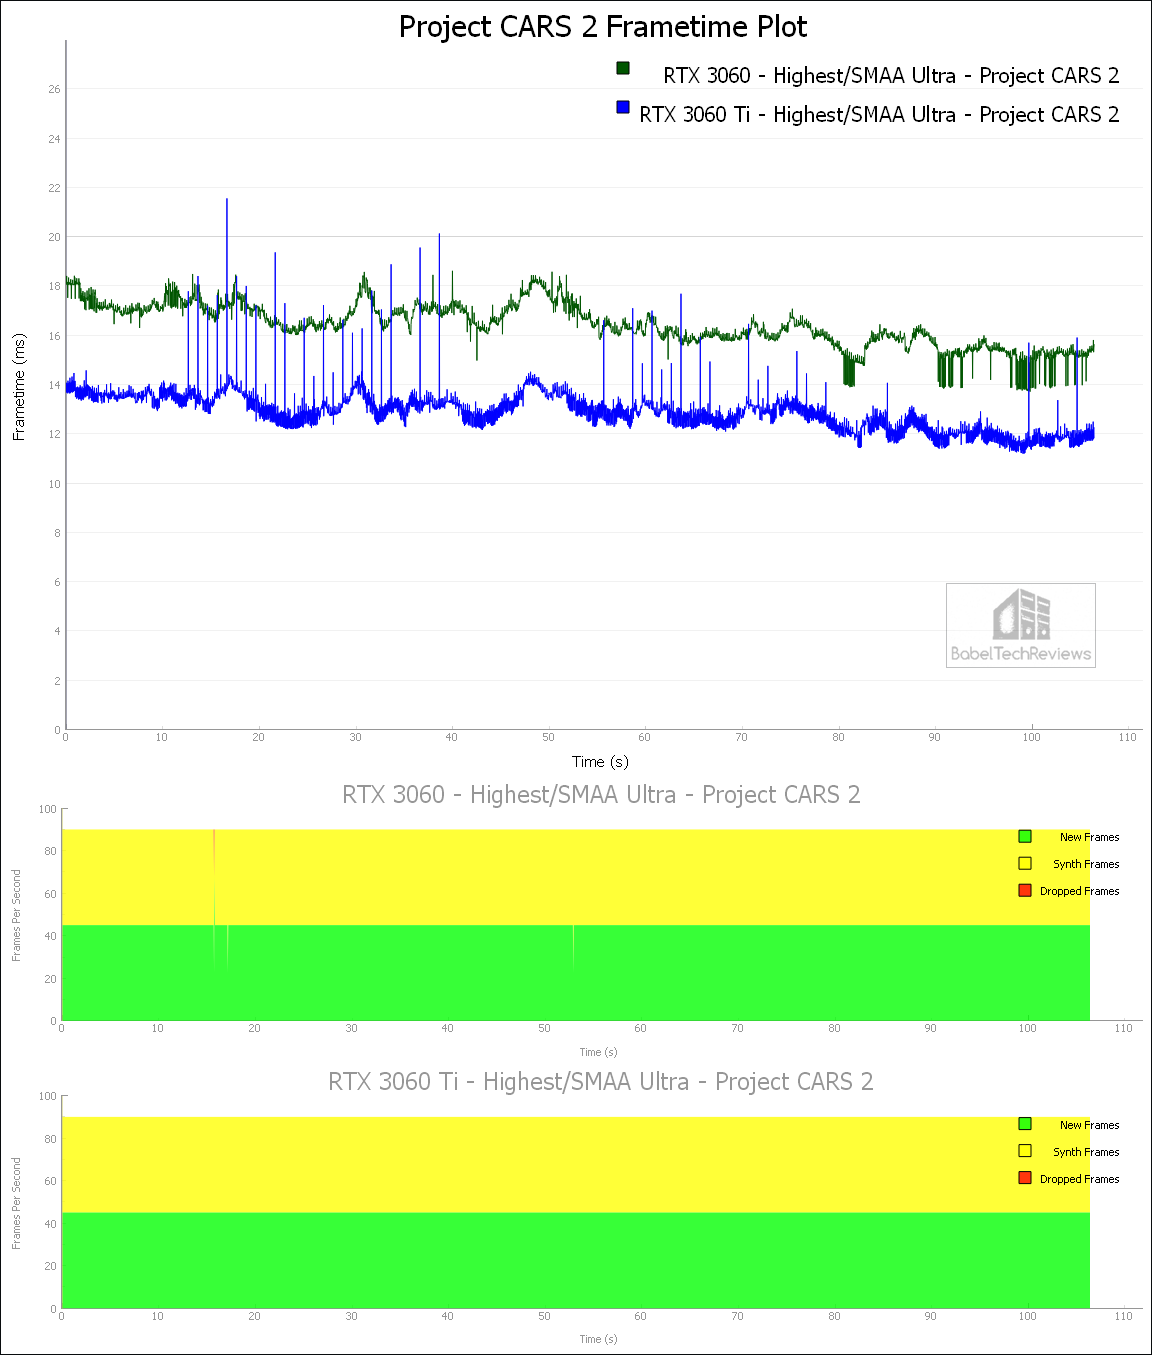1152x1355 pixels.
Task: Click green New Frames swatch in RTX 3060 Ti chart
Action: point(1025,1124)
